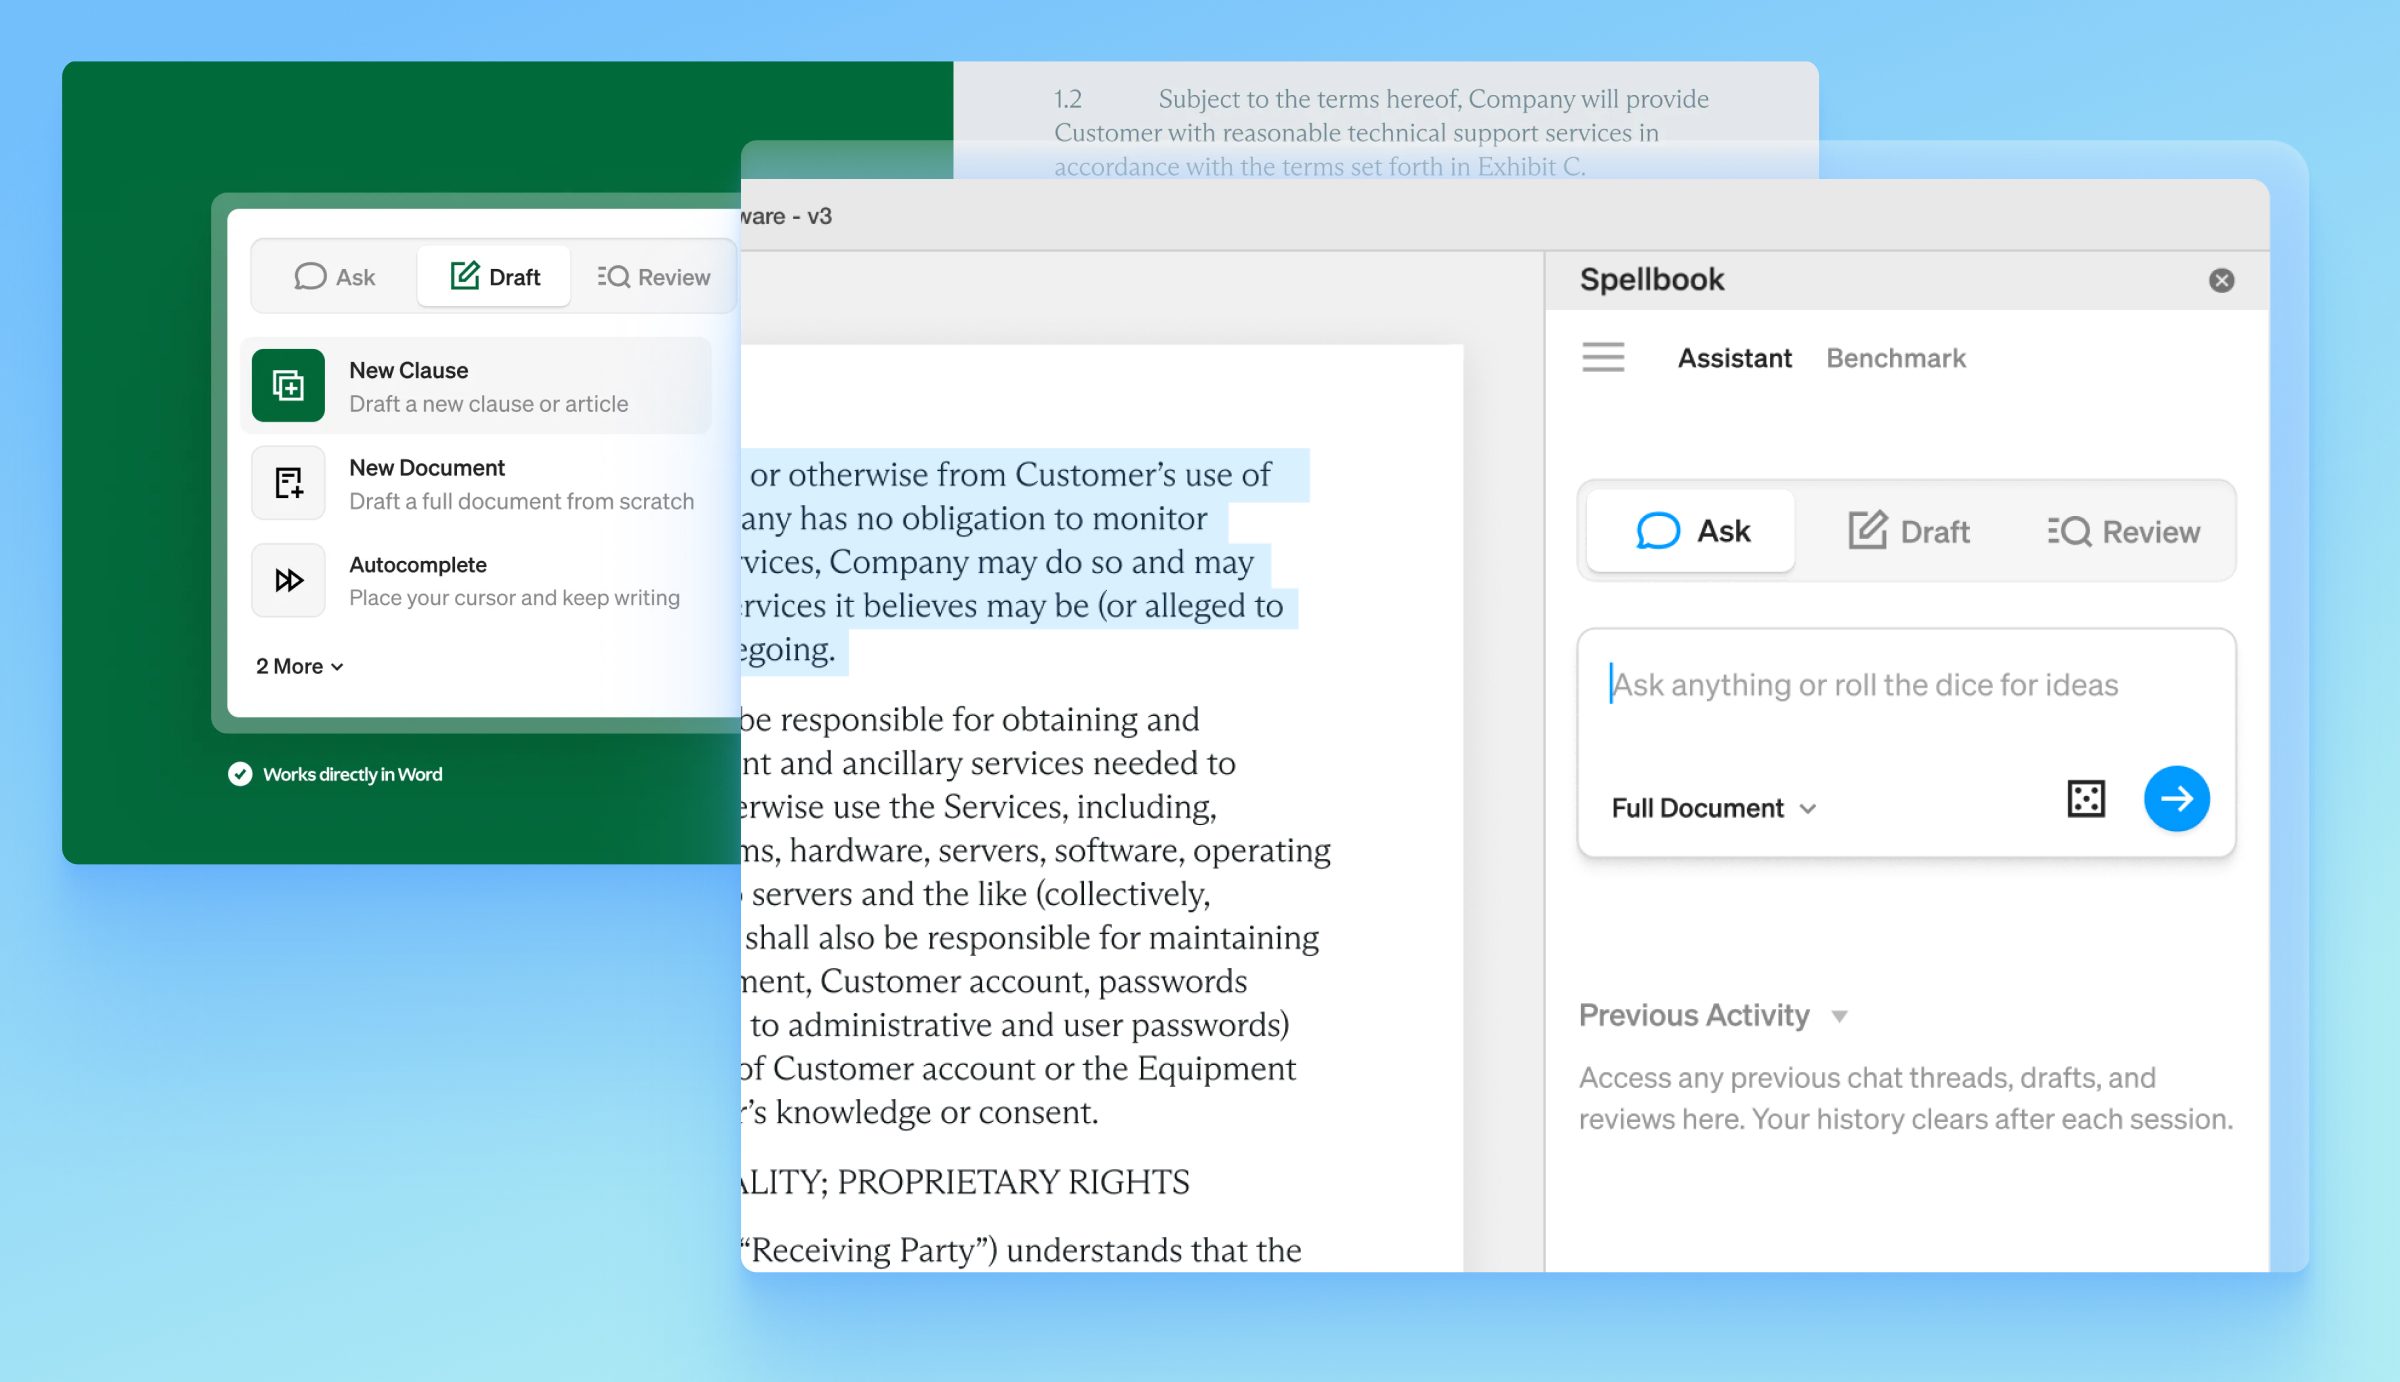Open the Spellbook hamburger menu

click(1603, 357)
